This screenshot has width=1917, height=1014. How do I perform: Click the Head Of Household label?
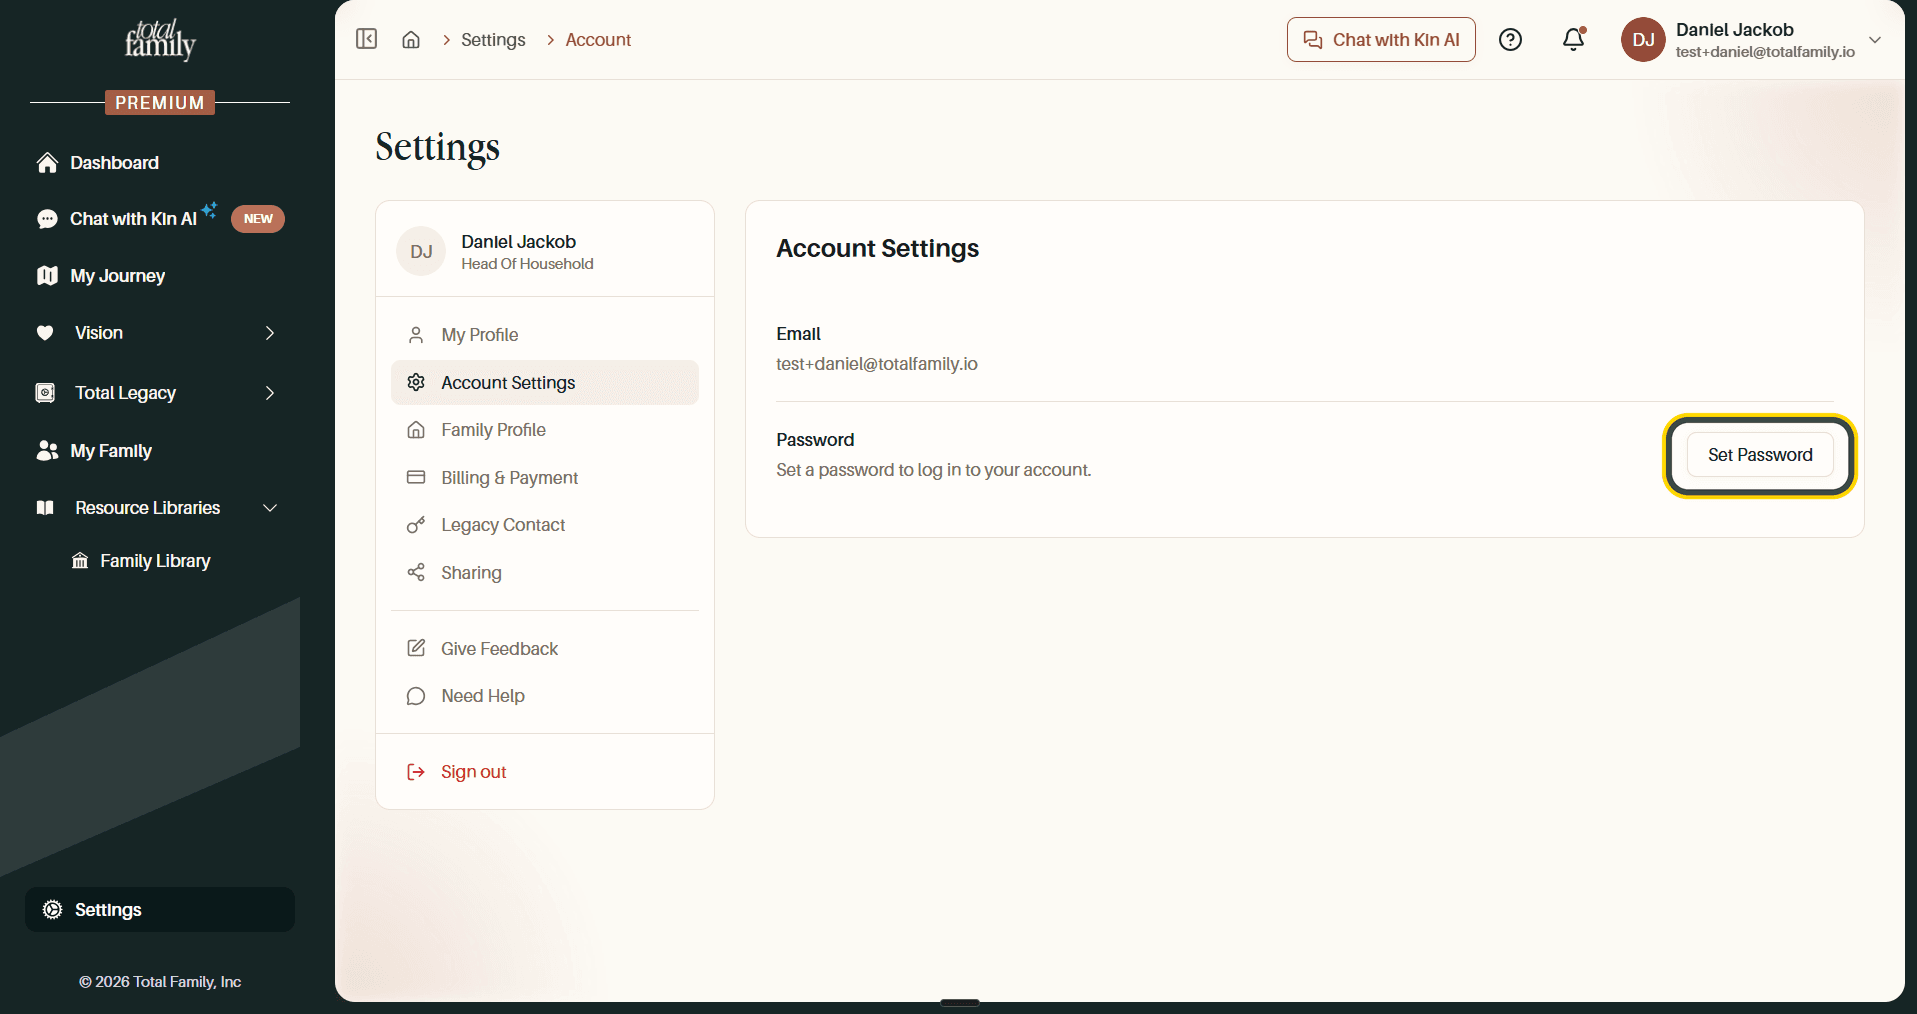coord(527,264)
